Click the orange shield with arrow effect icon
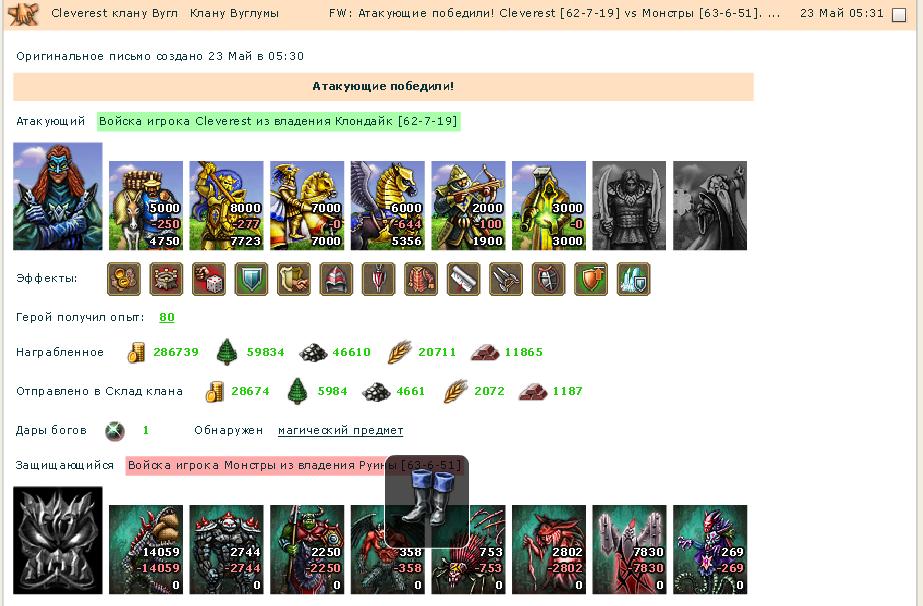The height and width of the screenshot is (606, 923). tap(591, 279)
